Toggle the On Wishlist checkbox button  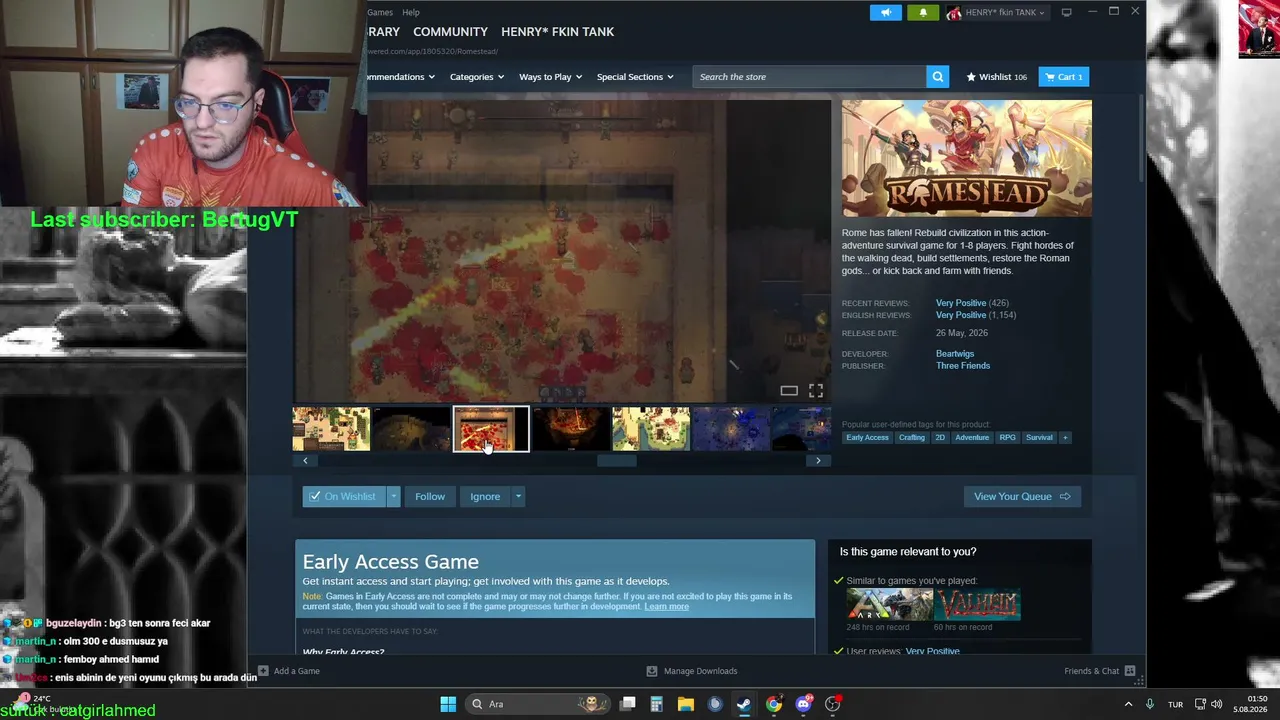click(344, 496)
